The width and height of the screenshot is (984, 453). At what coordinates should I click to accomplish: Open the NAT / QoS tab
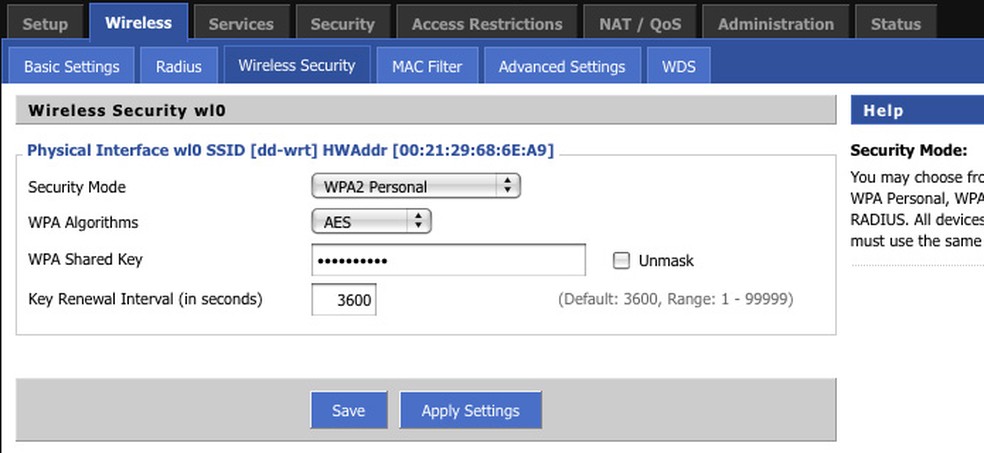[640, 24]
